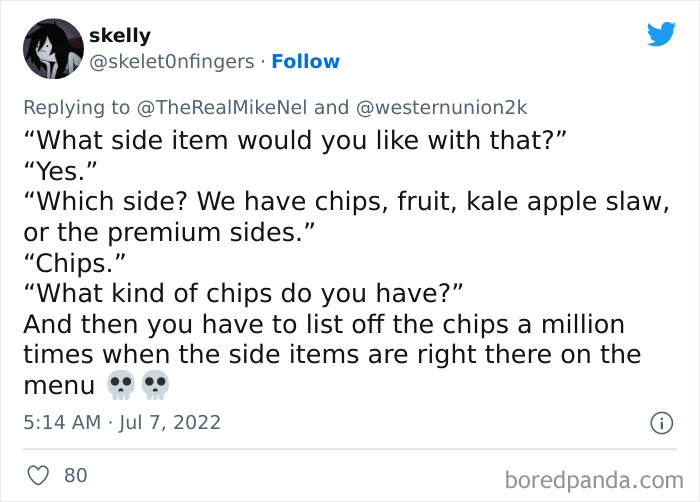Open skelly's profile picture
The height and width of the screenshot is (502, 700).
tap(52, 49)
